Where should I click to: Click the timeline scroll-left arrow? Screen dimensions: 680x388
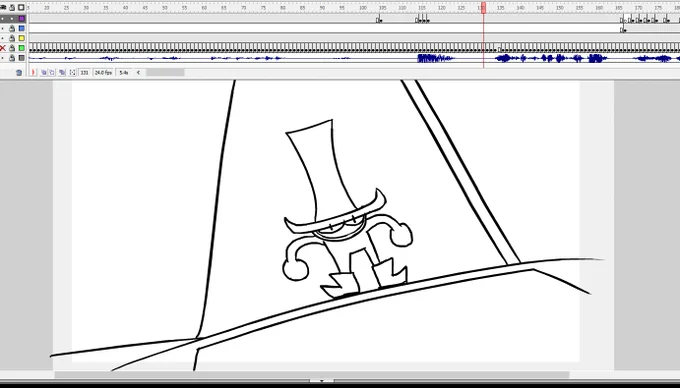click(138, 72)
